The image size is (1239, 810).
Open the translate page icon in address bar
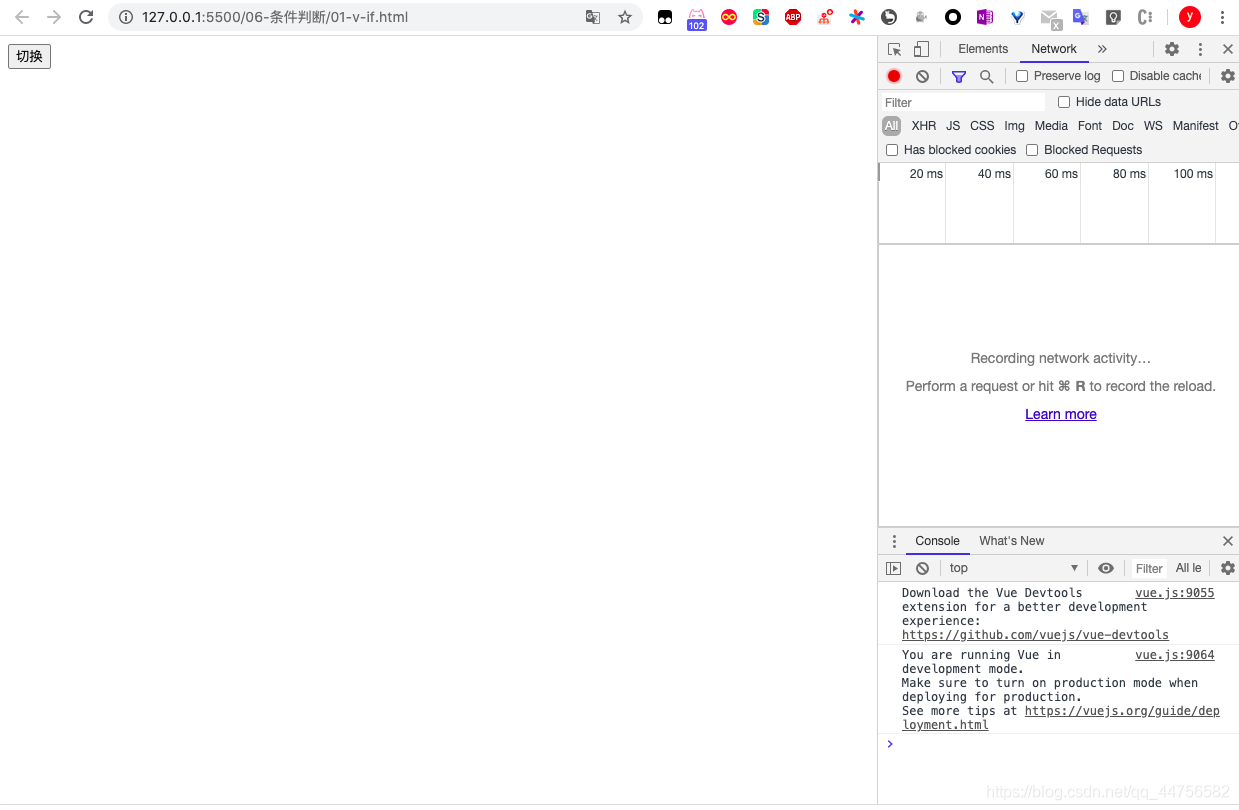click(x=593, y=17)
